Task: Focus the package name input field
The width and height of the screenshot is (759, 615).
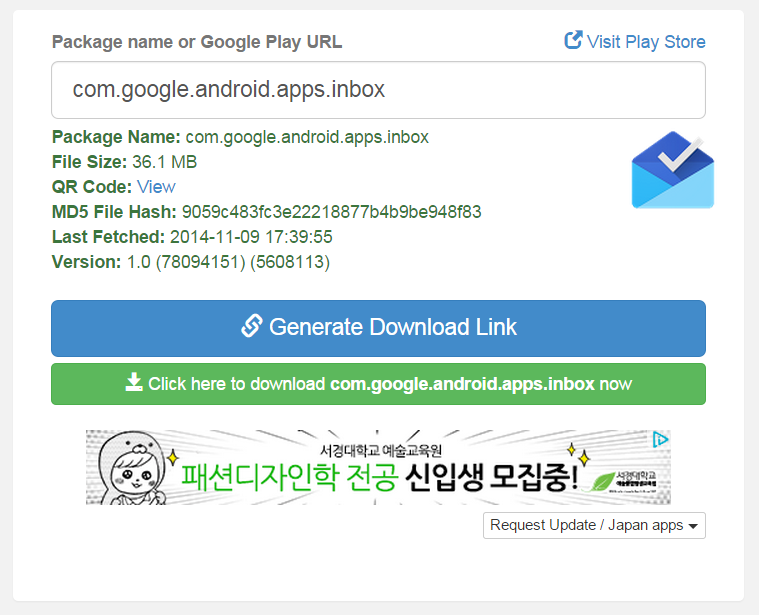Action: (378, 90)
